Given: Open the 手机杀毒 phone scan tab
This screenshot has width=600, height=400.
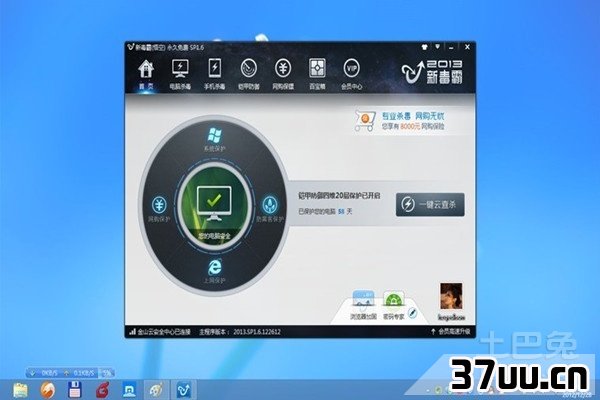Looking at the screenshot, I should click(214, 75).
